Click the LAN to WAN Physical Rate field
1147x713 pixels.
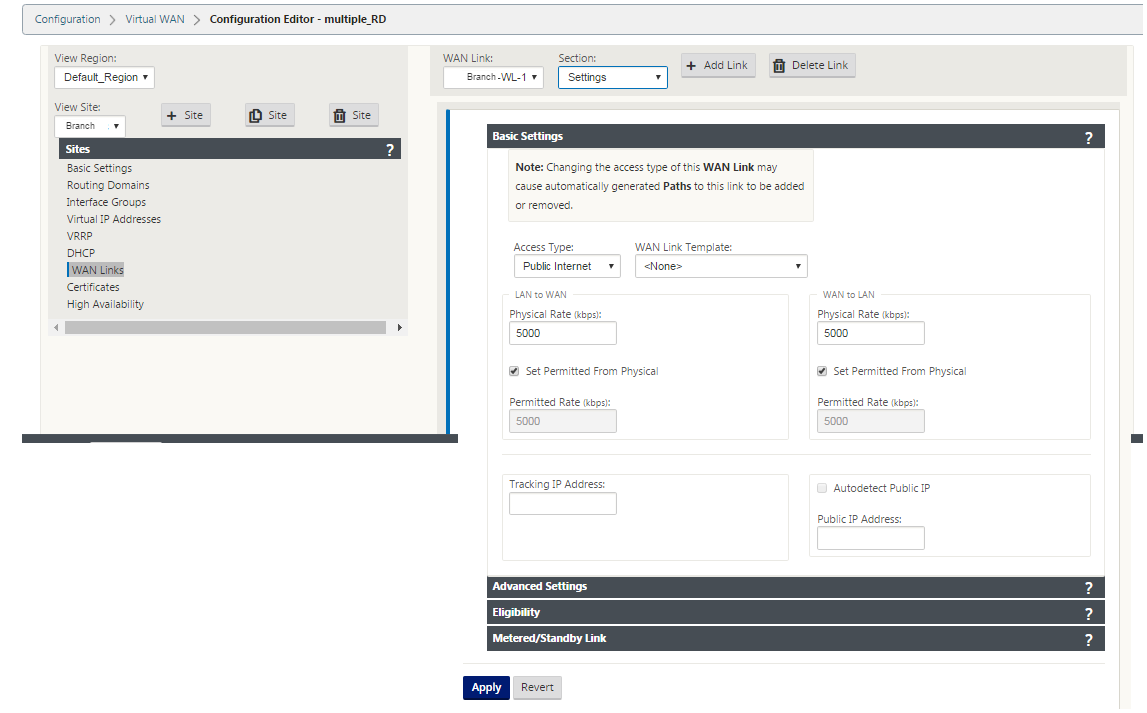563,333
